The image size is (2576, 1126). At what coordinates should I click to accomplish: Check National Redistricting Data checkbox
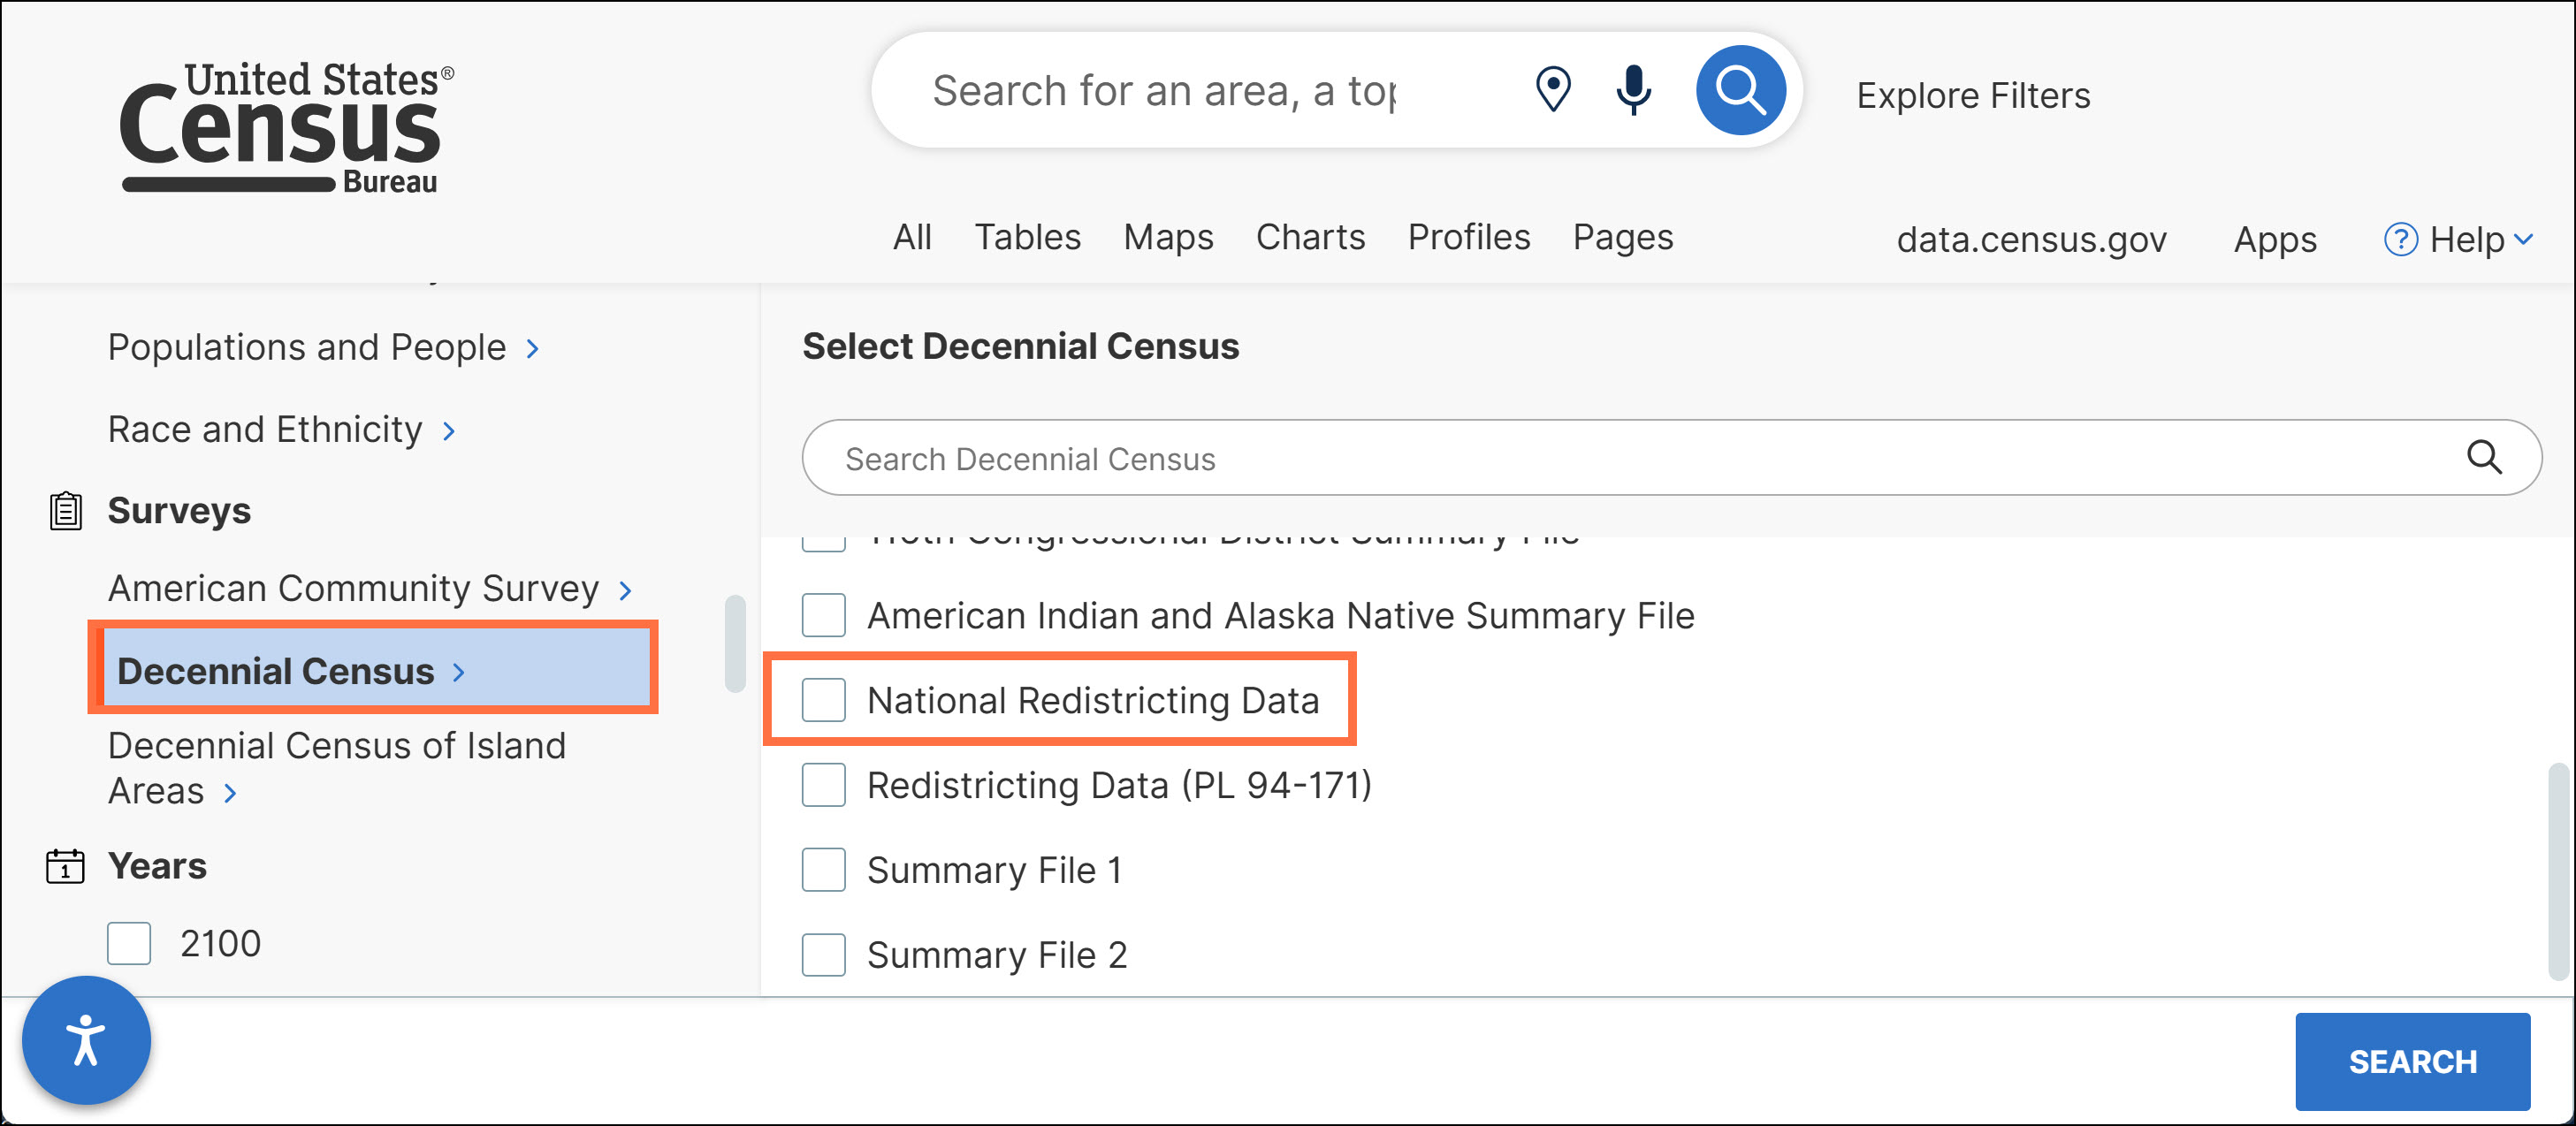(823, 700)
